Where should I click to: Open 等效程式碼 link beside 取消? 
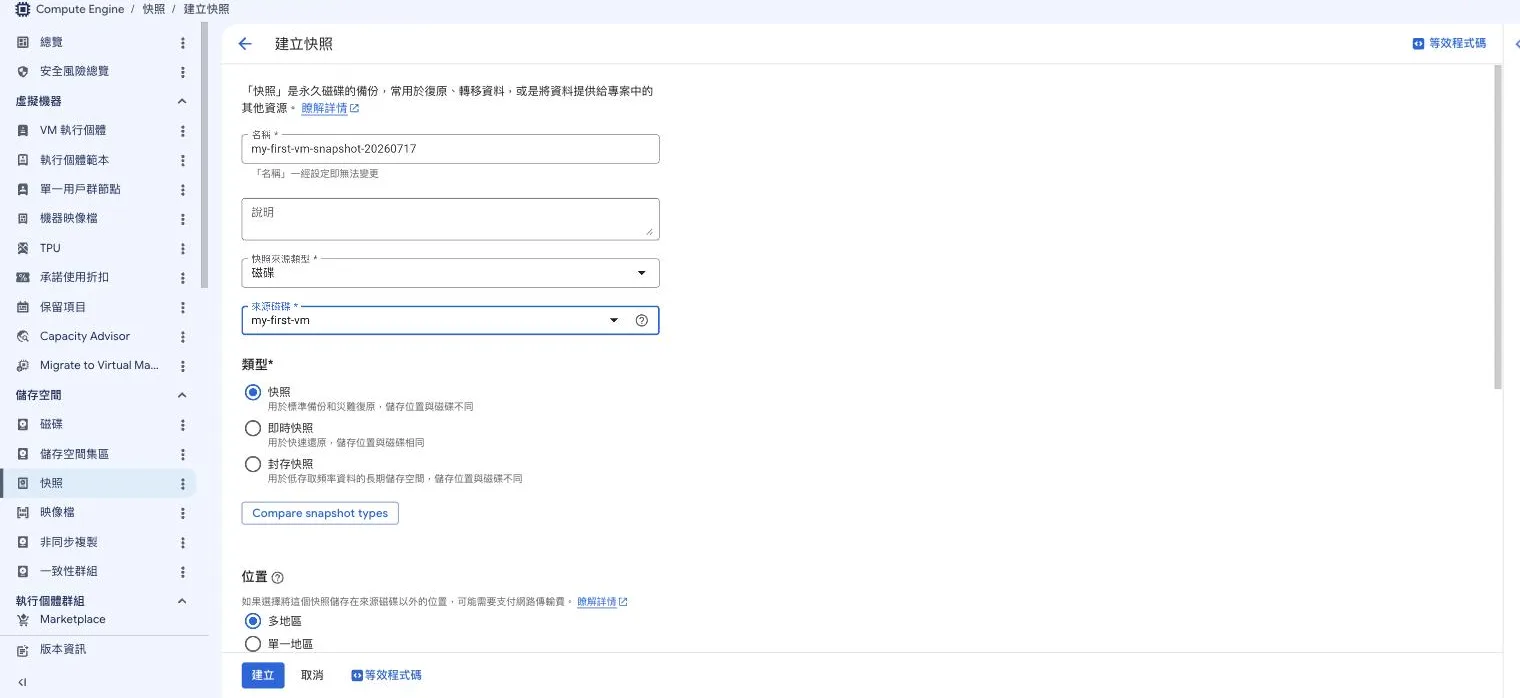point(386,675)
